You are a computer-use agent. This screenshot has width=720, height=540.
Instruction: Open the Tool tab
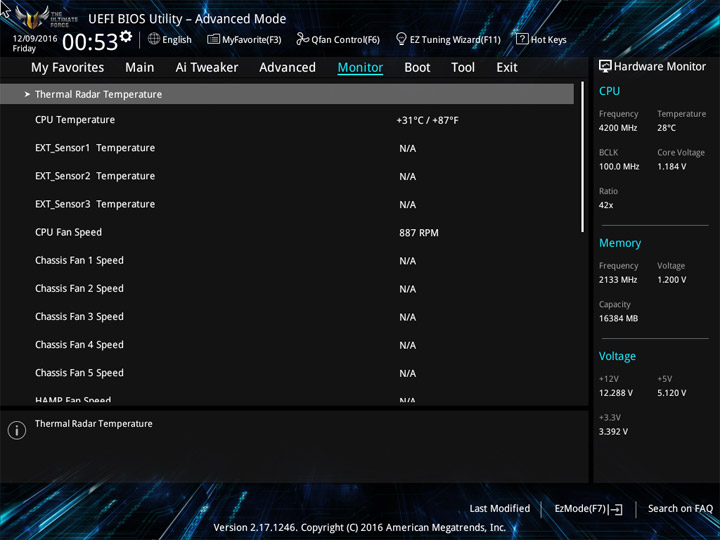pos(463,68)
